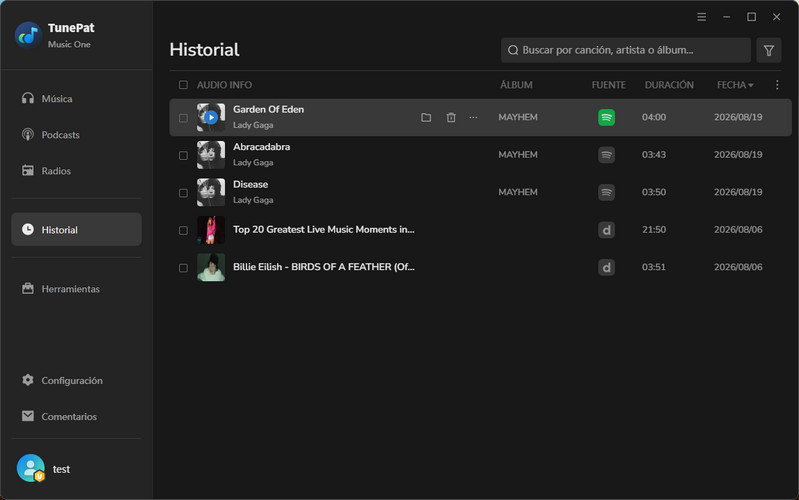Open Configuración settings

(x=76, y=380)
